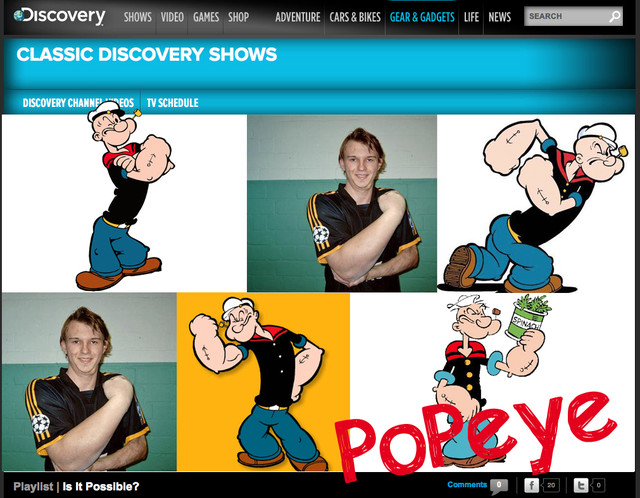Open TV Schedule tab
The image size is (640, 498).
172,102
